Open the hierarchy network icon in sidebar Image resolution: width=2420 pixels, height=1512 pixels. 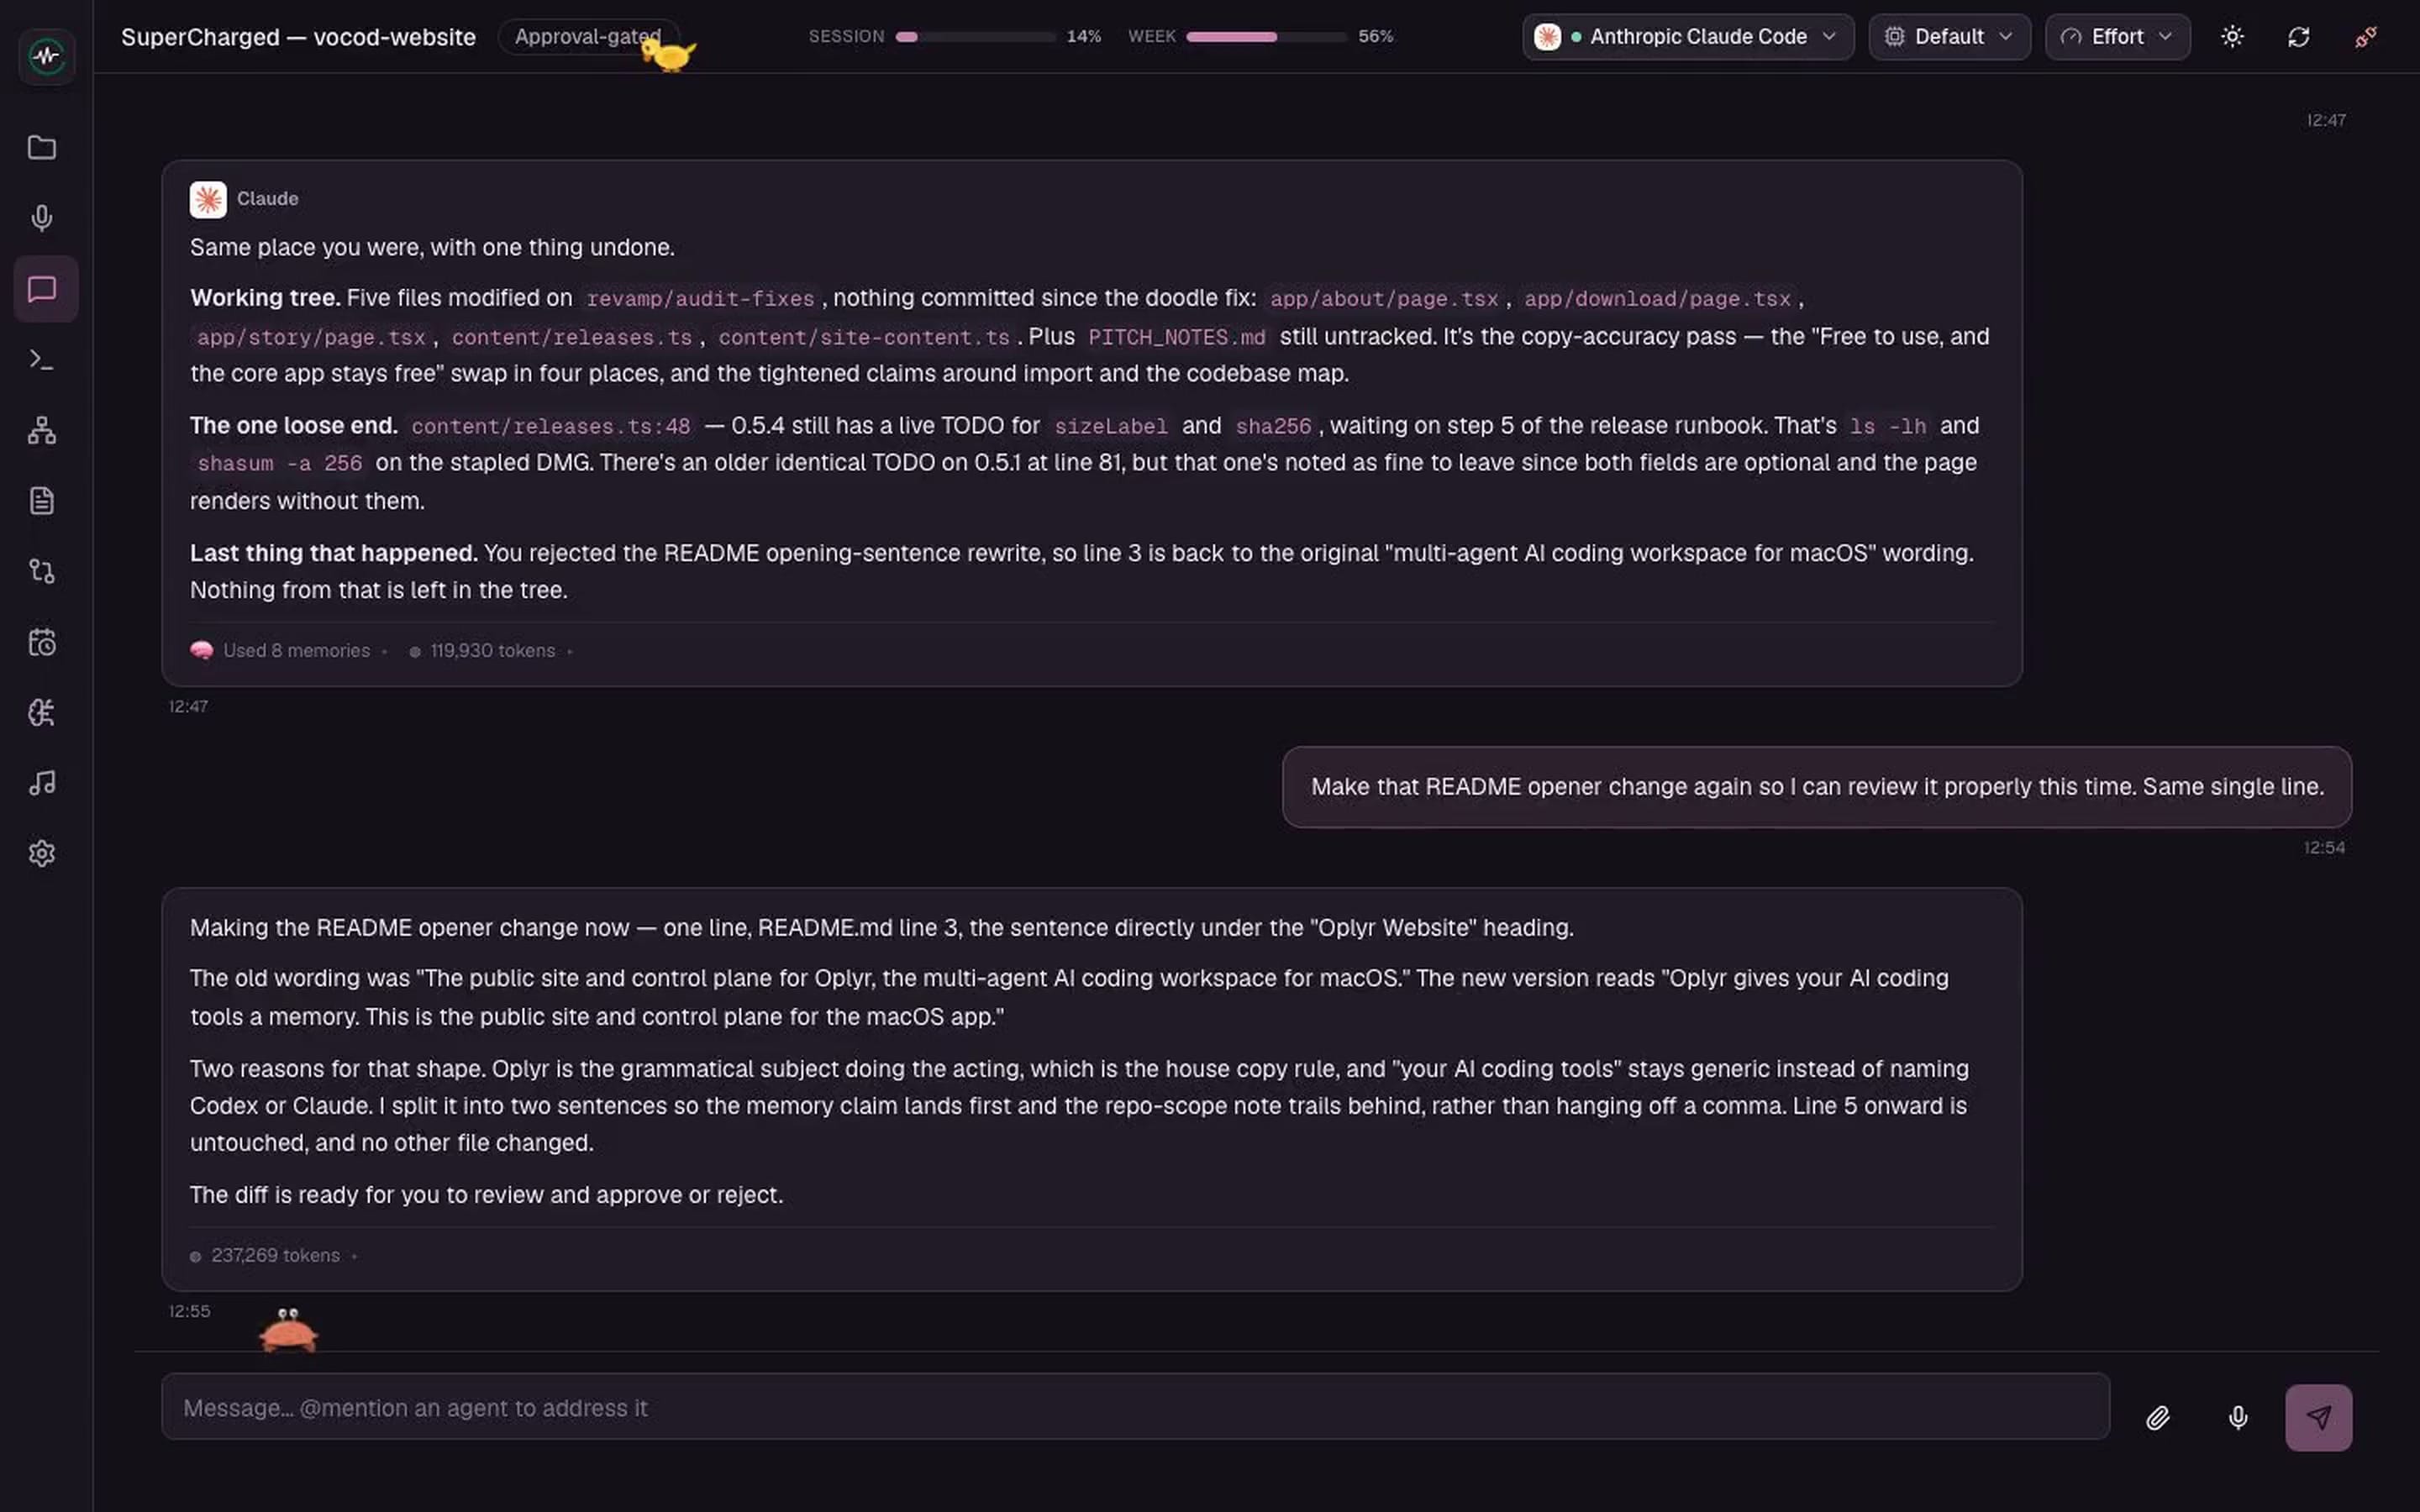pyautogui.click(x=42, y=430)
